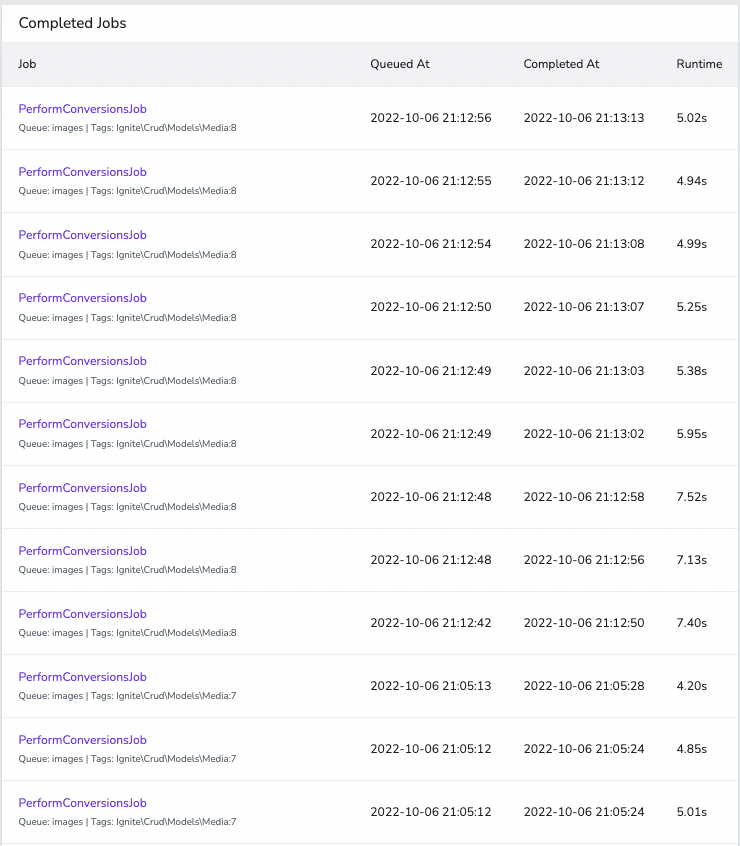Open PerformConversionsJob queued at 21:12:54
Image resolution: width=740 pixels, height=846 pixels.
coord(83,235)
